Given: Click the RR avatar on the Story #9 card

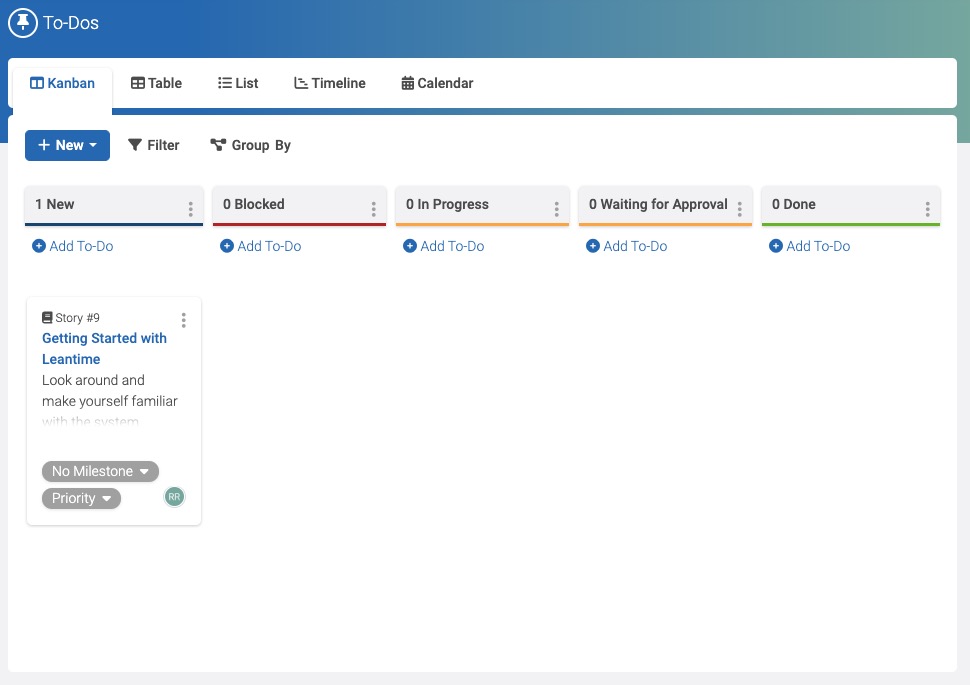Looking at the screenshot, I should click(174, 496).
